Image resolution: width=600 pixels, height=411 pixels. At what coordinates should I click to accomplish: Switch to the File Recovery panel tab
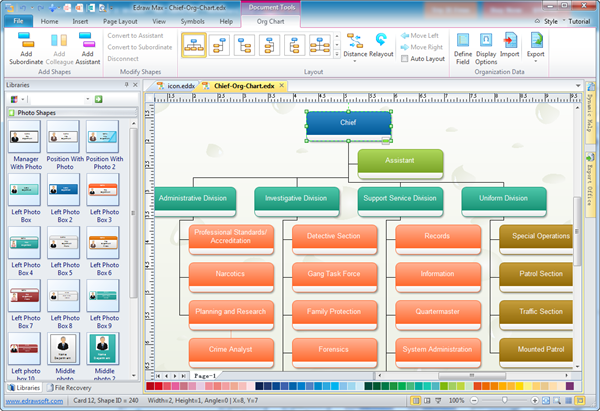[69, 388]
